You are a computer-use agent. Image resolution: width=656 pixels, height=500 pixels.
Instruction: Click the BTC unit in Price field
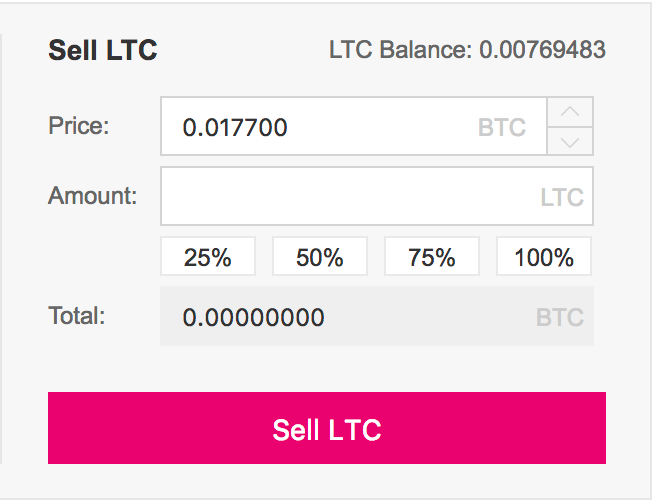[502, 127]
